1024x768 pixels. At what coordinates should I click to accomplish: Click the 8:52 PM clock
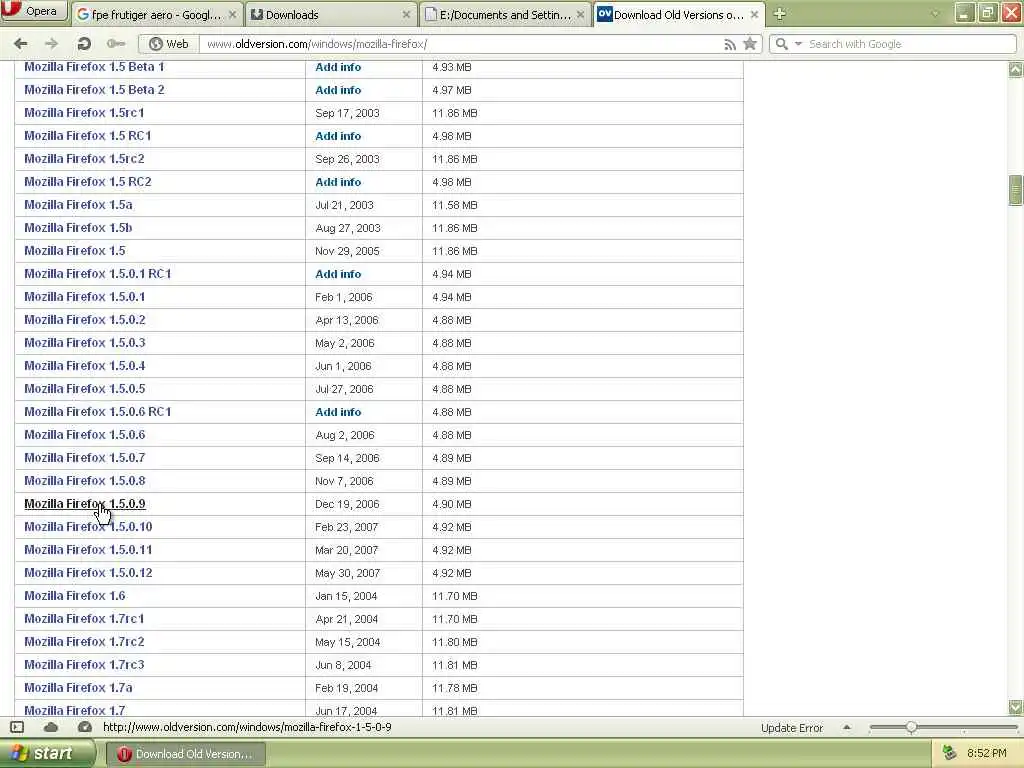point(987,754)
